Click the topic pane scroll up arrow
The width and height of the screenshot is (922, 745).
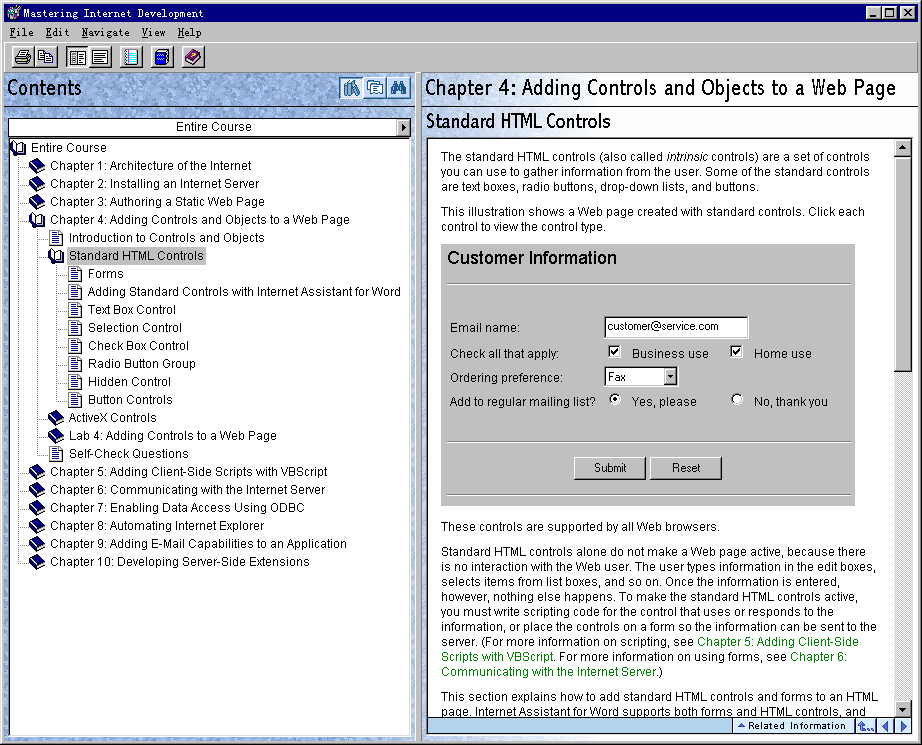903,148
